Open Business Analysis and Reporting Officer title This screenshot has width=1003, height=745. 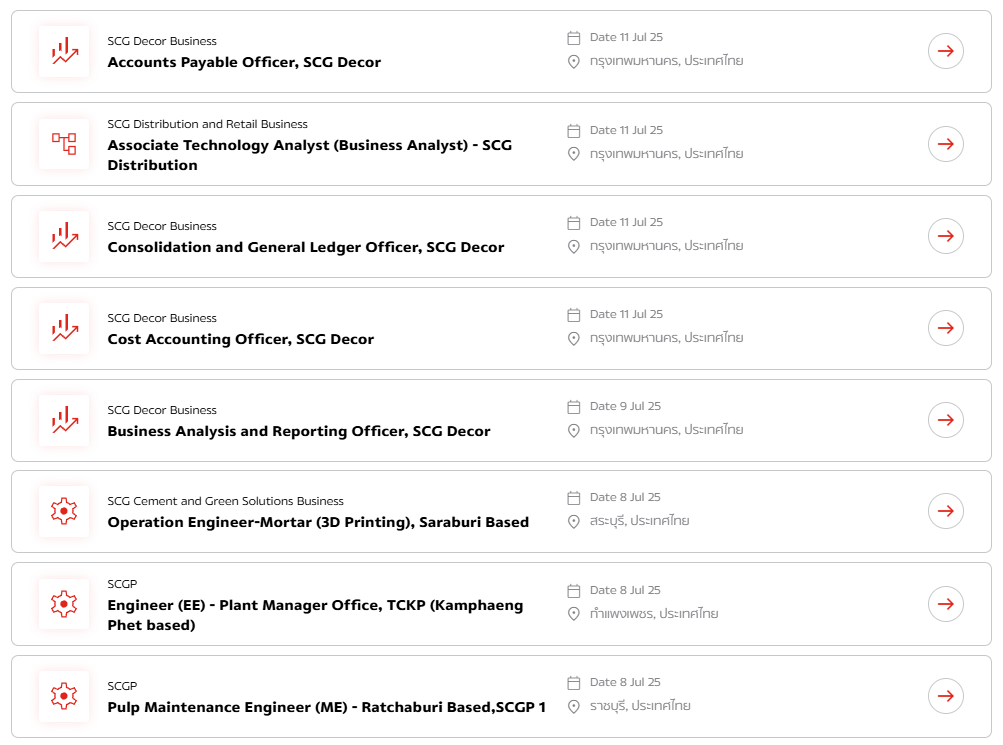[299, 431]
